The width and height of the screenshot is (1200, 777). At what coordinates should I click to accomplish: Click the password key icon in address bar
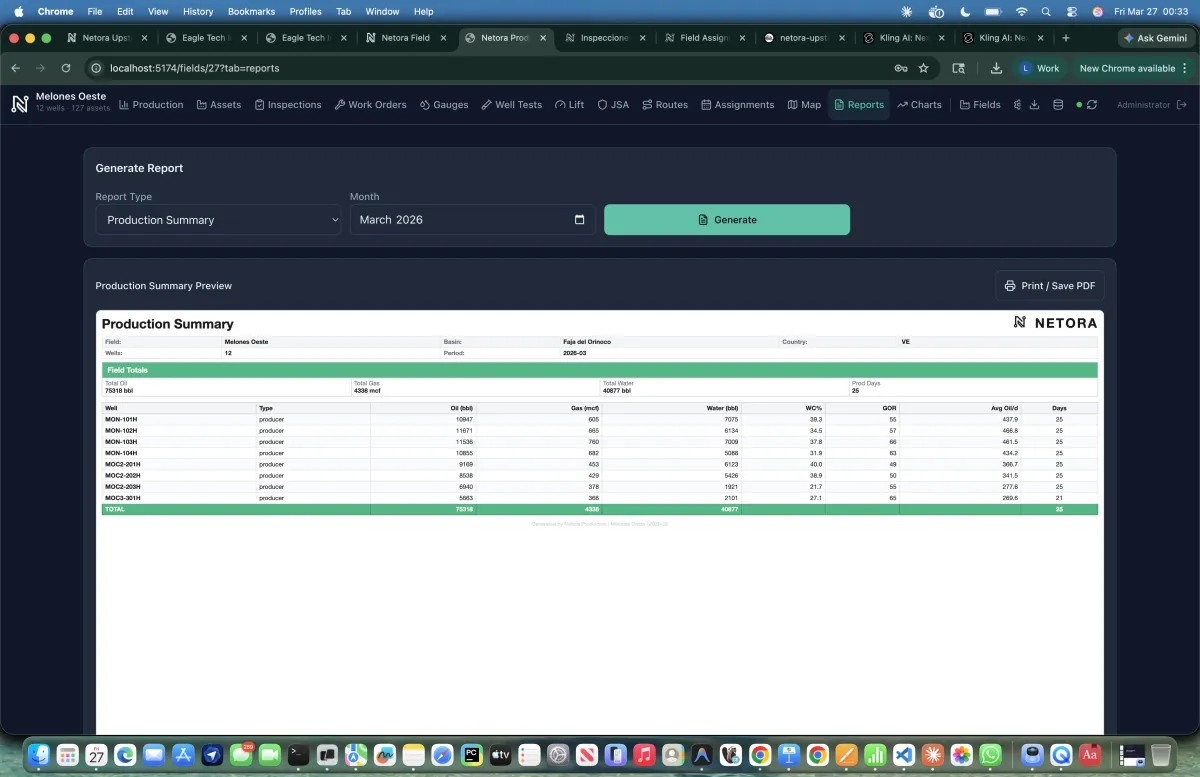900,68
